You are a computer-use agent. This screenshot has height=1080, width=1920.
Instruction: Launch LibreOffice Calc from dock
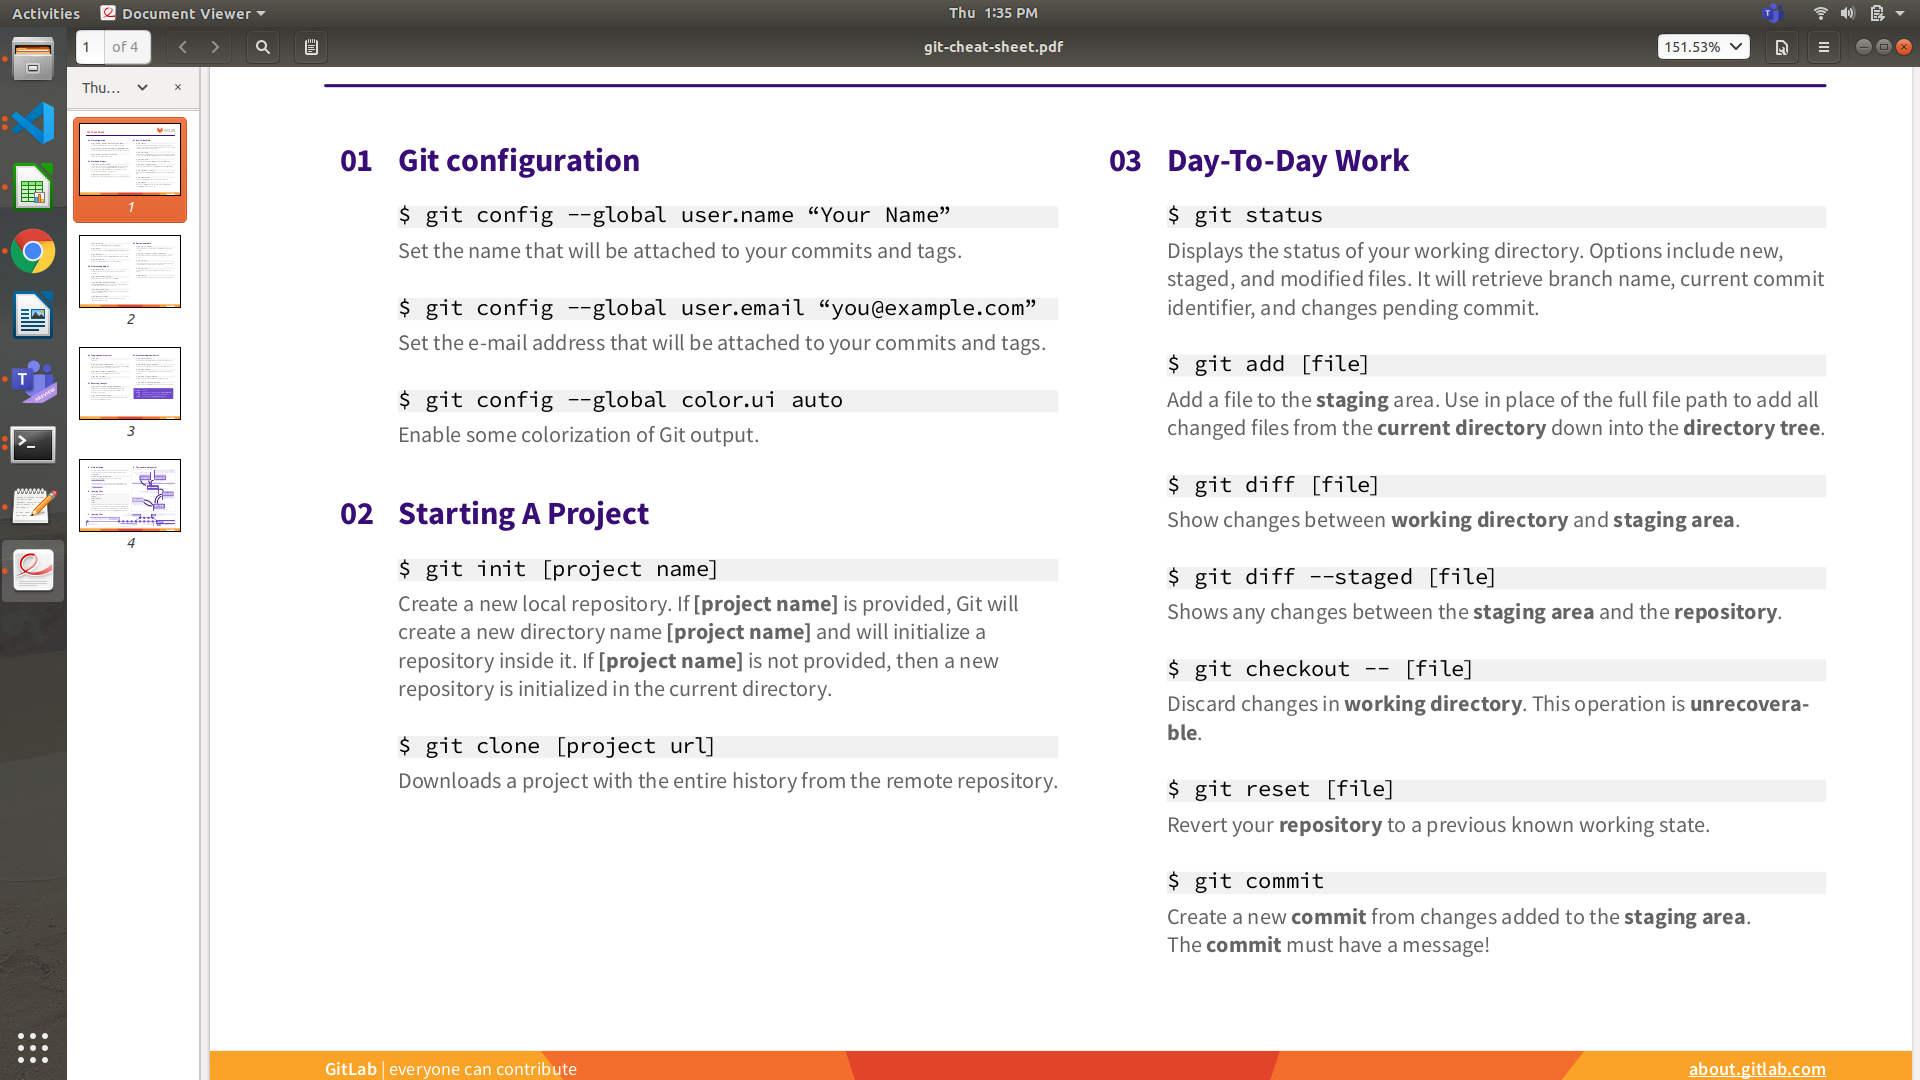click(x=33, y=187)
